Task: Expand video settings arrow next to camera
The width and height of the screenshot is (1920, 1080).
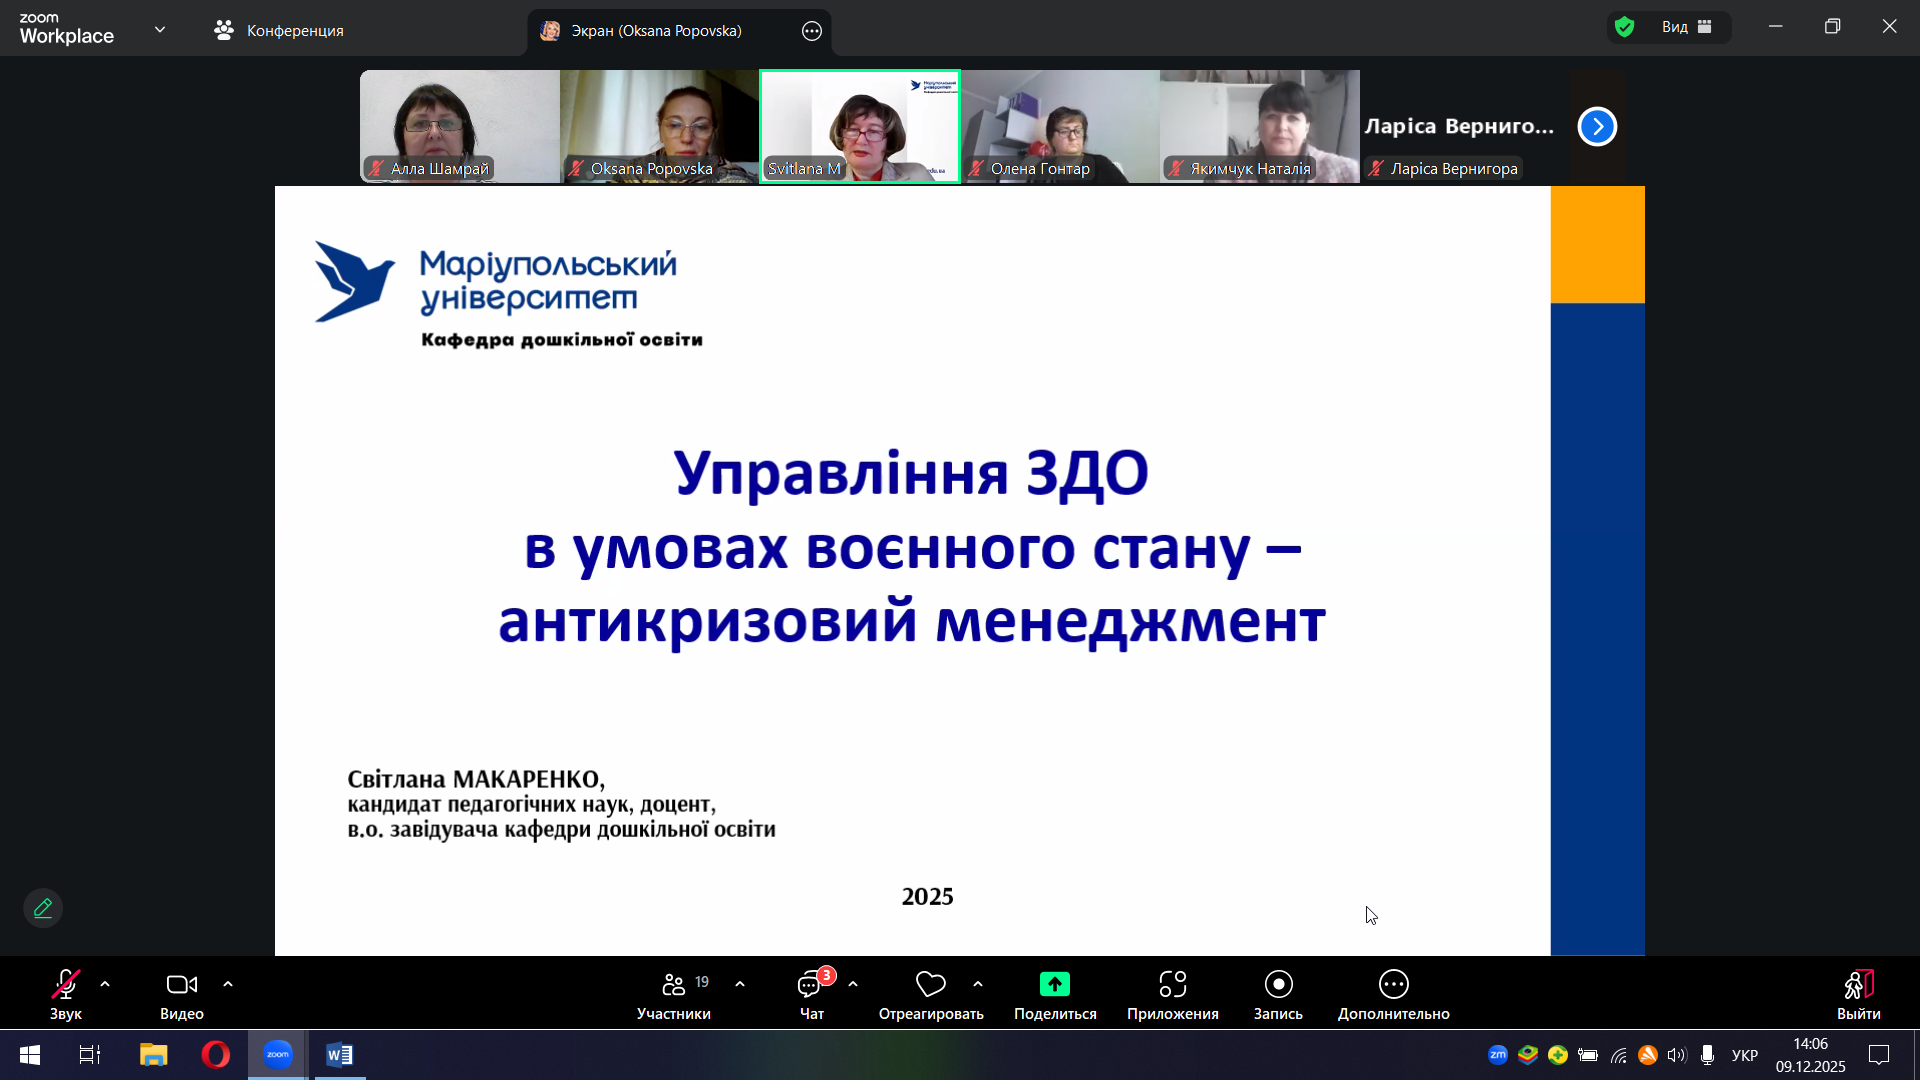Action: (228, 985)
